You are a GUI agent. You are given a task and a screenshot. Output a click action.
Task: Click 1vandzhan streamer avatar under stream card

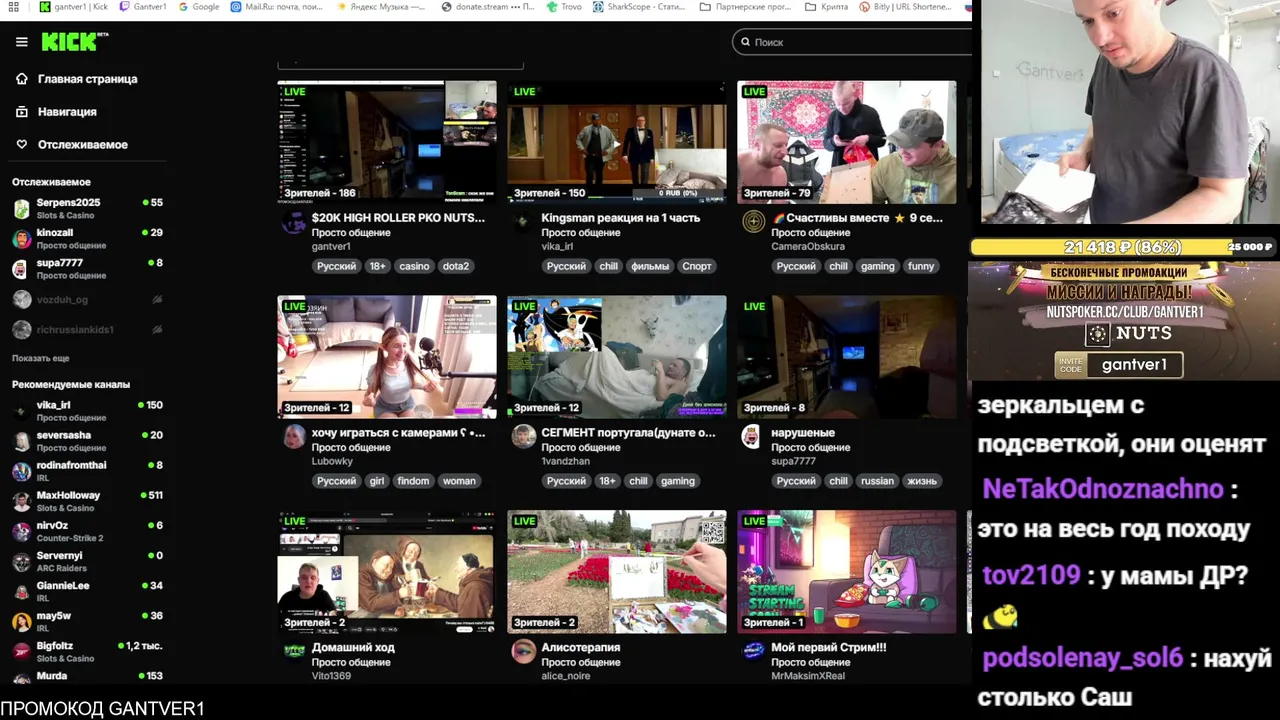pyautogui.click(x=524, y=437)
